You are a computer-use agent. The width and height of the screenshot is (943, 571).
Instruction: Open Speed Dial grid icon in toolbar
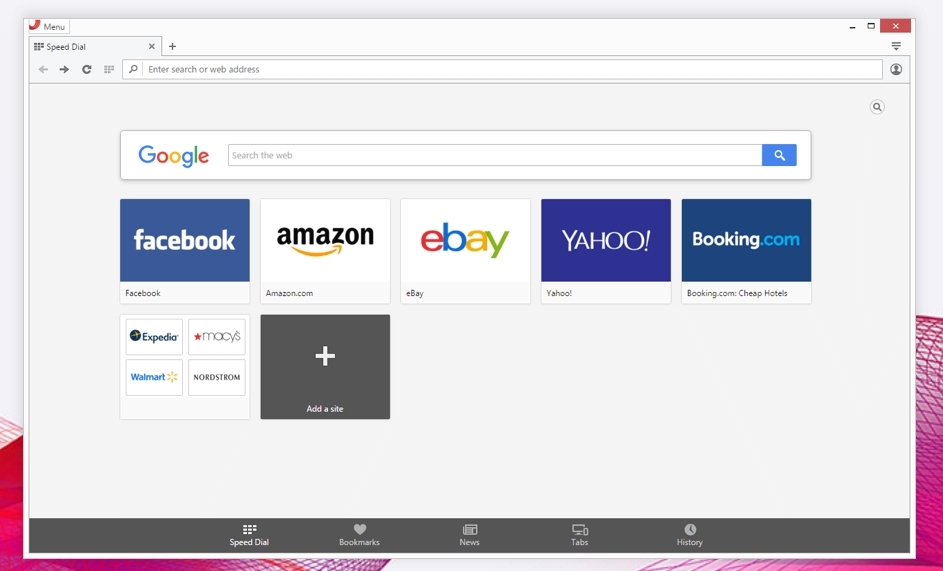coord(109,70)
